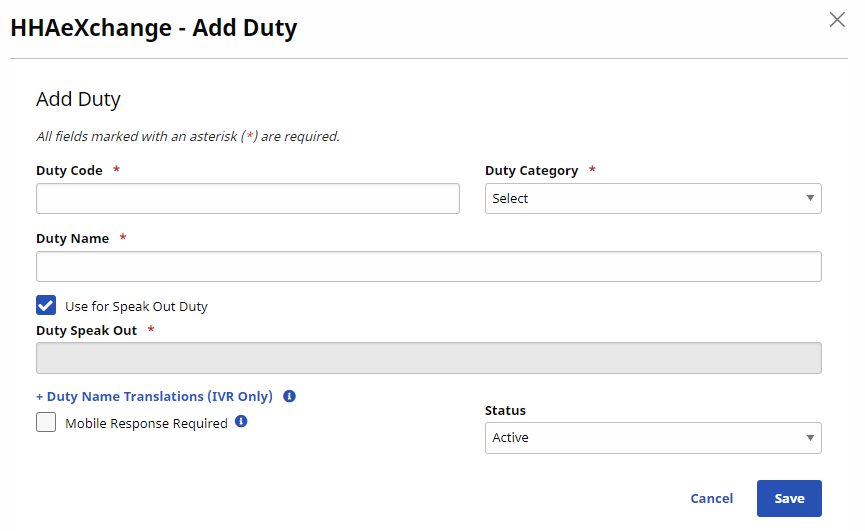Expand Duty Name Translations (IVR Only) section
The width and height of the screenshot is (865, 531).
coord(154,396)
